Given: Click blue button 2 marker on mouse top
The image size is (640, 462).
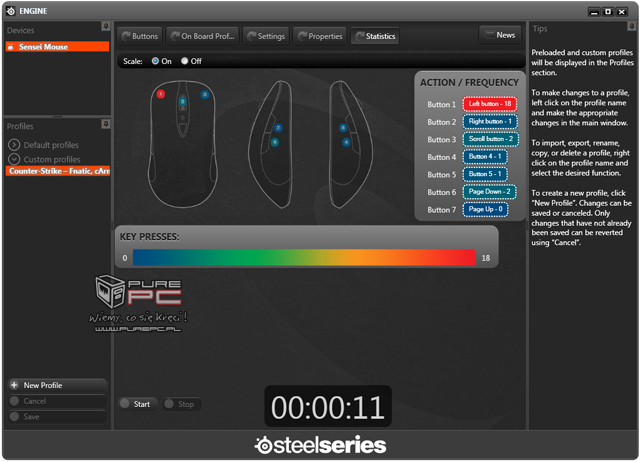Looking at the screenshot, I should tap(205, 95).
